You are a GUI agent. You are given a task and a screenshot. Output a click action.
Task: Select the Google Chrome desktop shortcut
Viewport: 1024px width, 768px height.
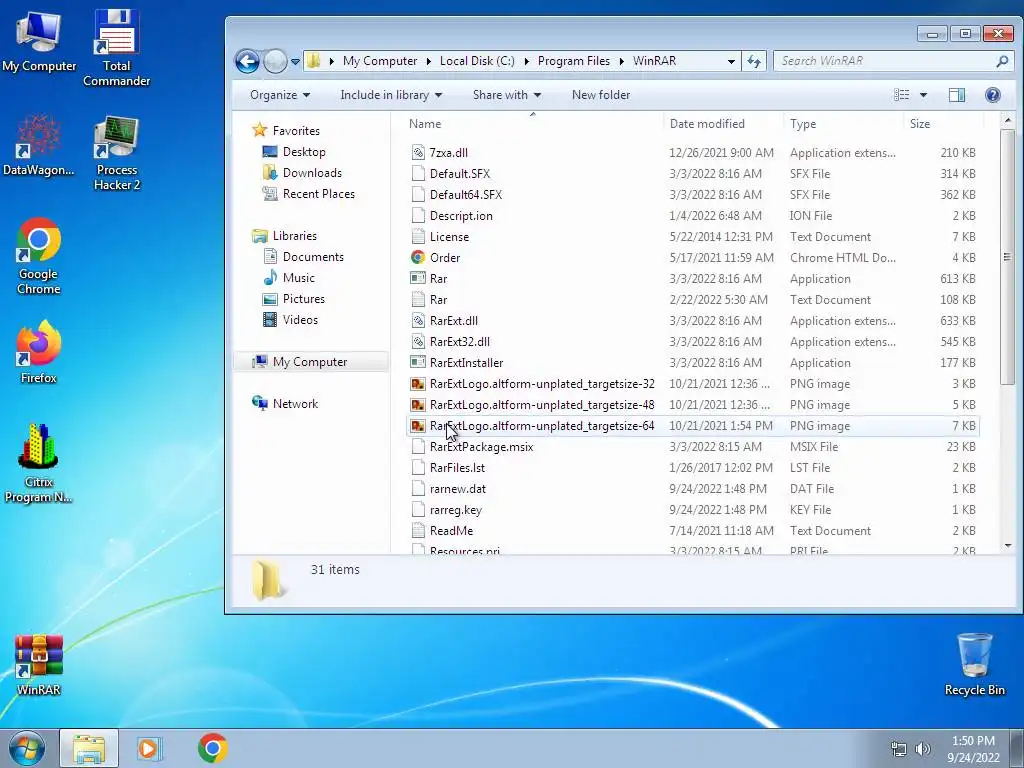(39, 256)
